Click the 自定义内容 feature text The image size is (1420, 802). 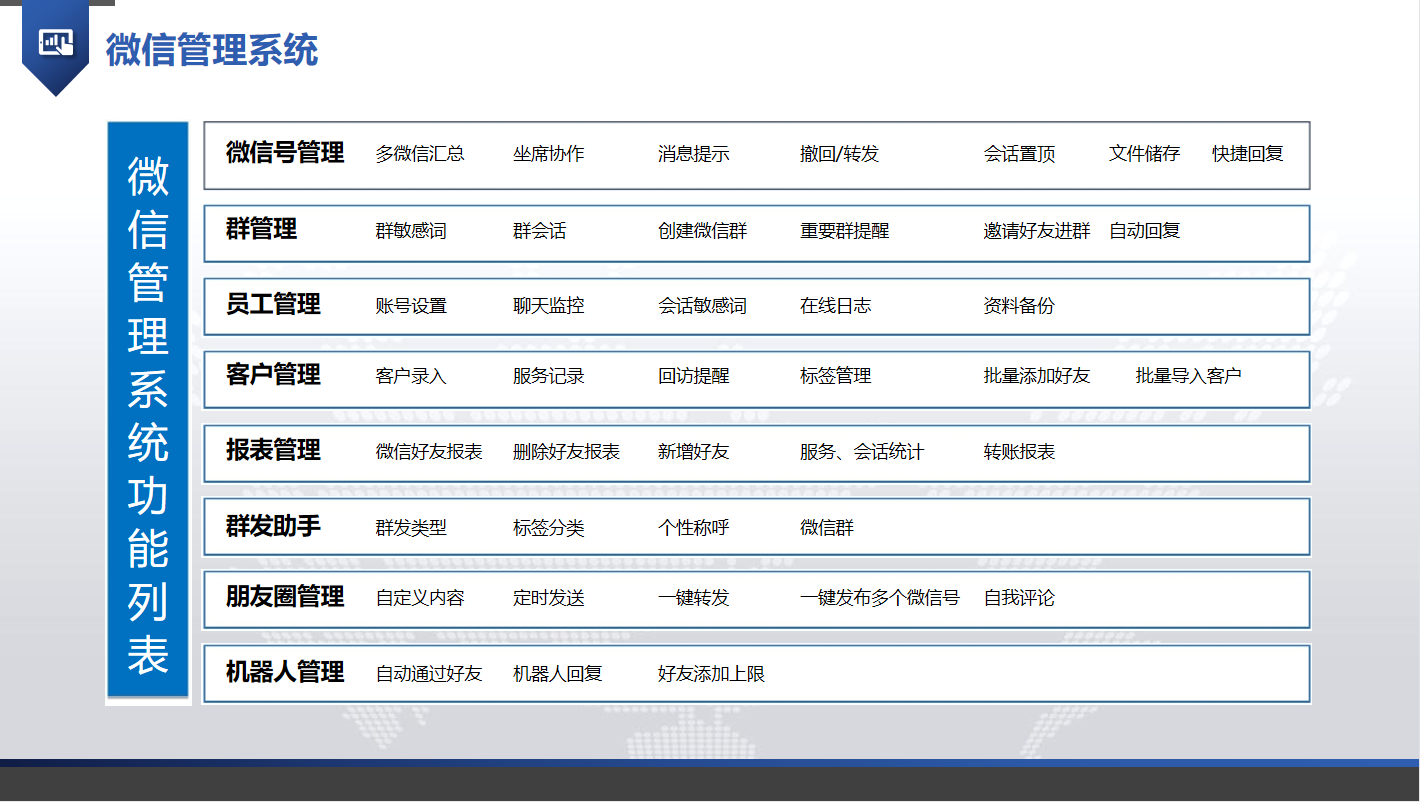coord(420,598)
